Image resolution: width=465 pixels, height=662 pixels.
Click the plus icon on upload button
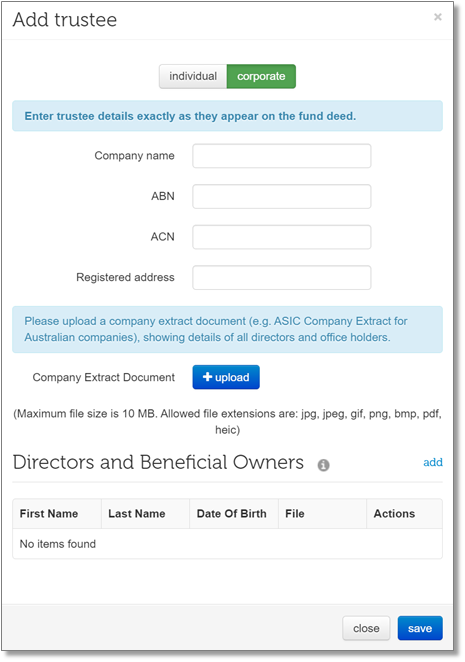tap(207, 377)
